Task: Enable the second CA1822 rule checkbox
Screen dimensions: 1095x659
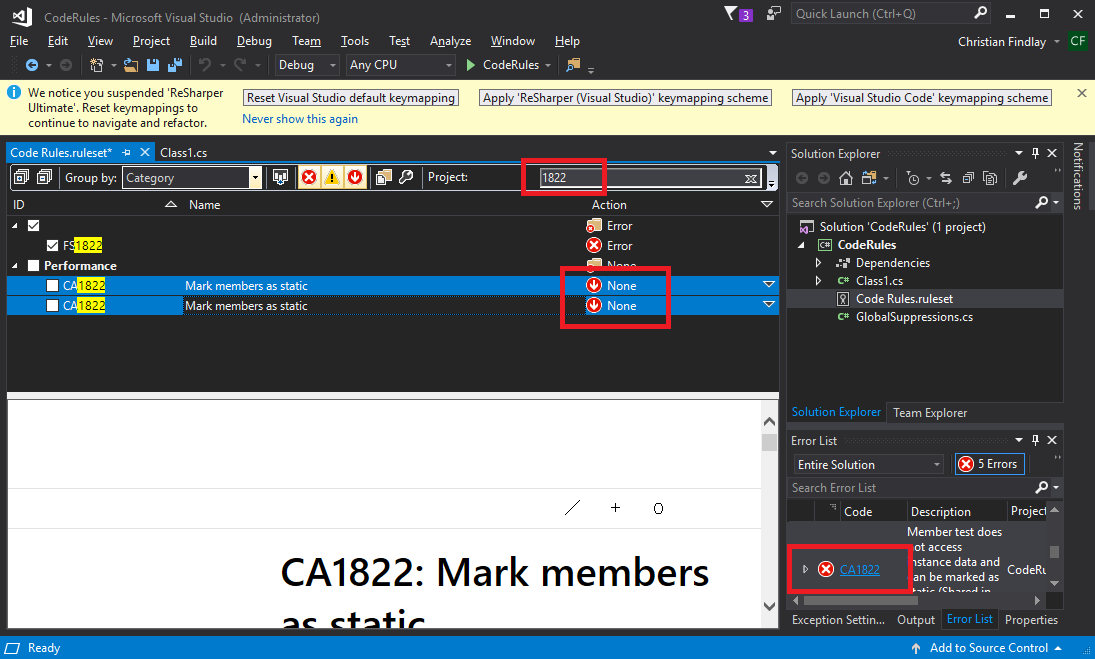Action: [52, 306]
